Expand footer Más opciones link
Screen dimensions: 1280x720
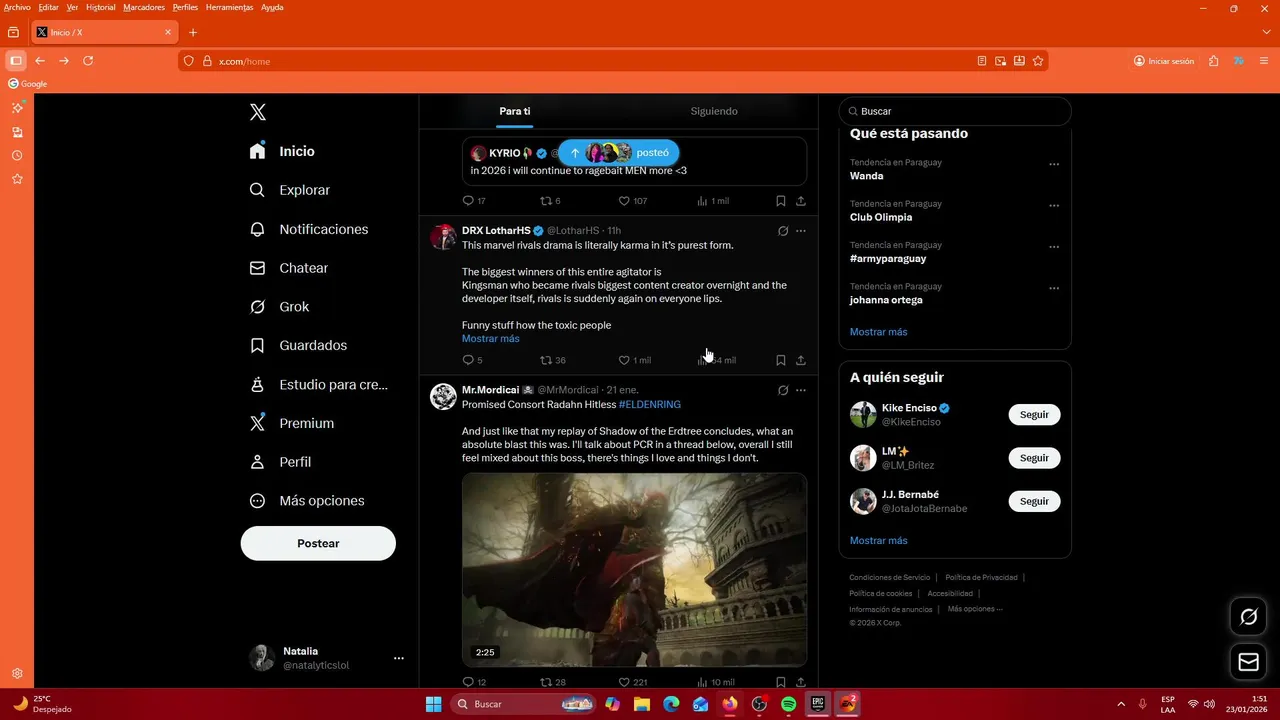975,609
